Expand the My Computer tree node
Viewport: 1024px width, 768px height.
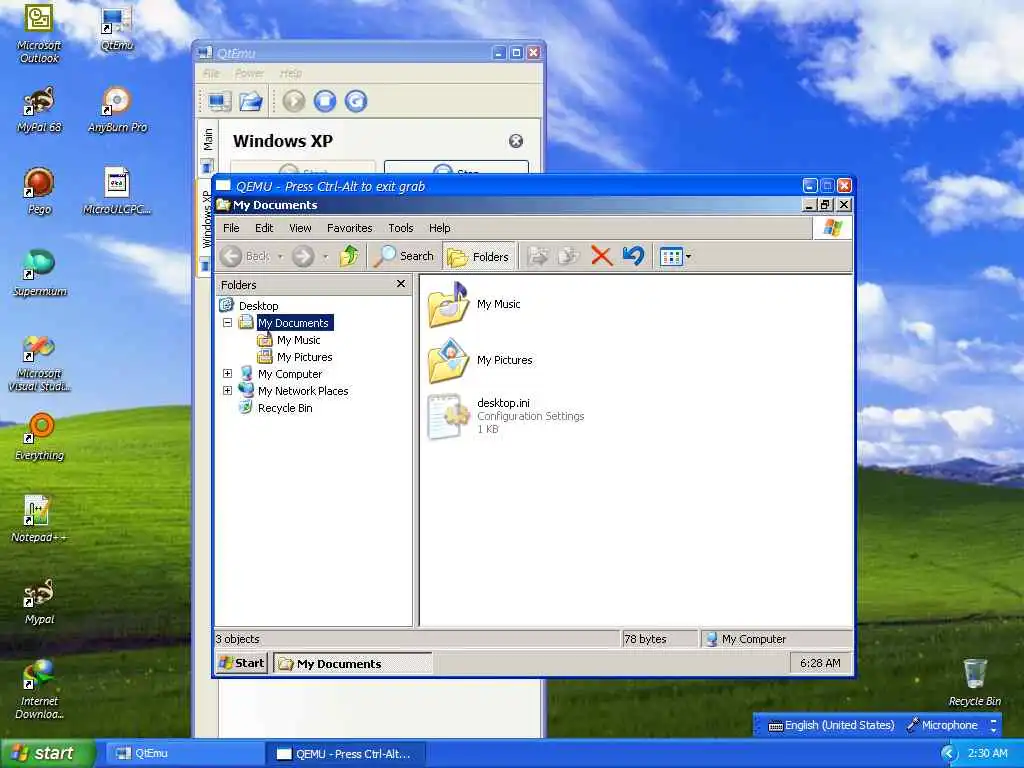point(227,374)
